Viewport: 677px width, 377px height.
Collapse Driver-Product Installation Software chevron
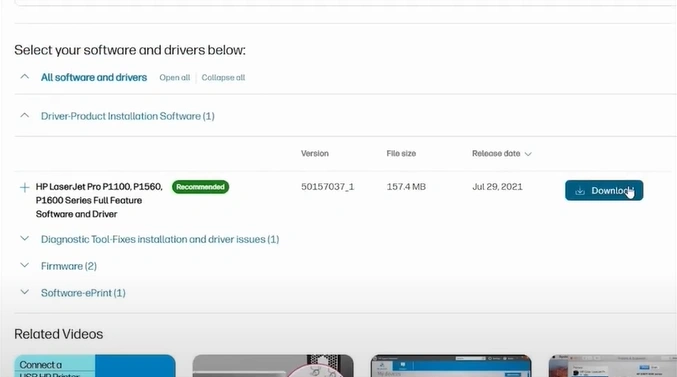[25, 115]
